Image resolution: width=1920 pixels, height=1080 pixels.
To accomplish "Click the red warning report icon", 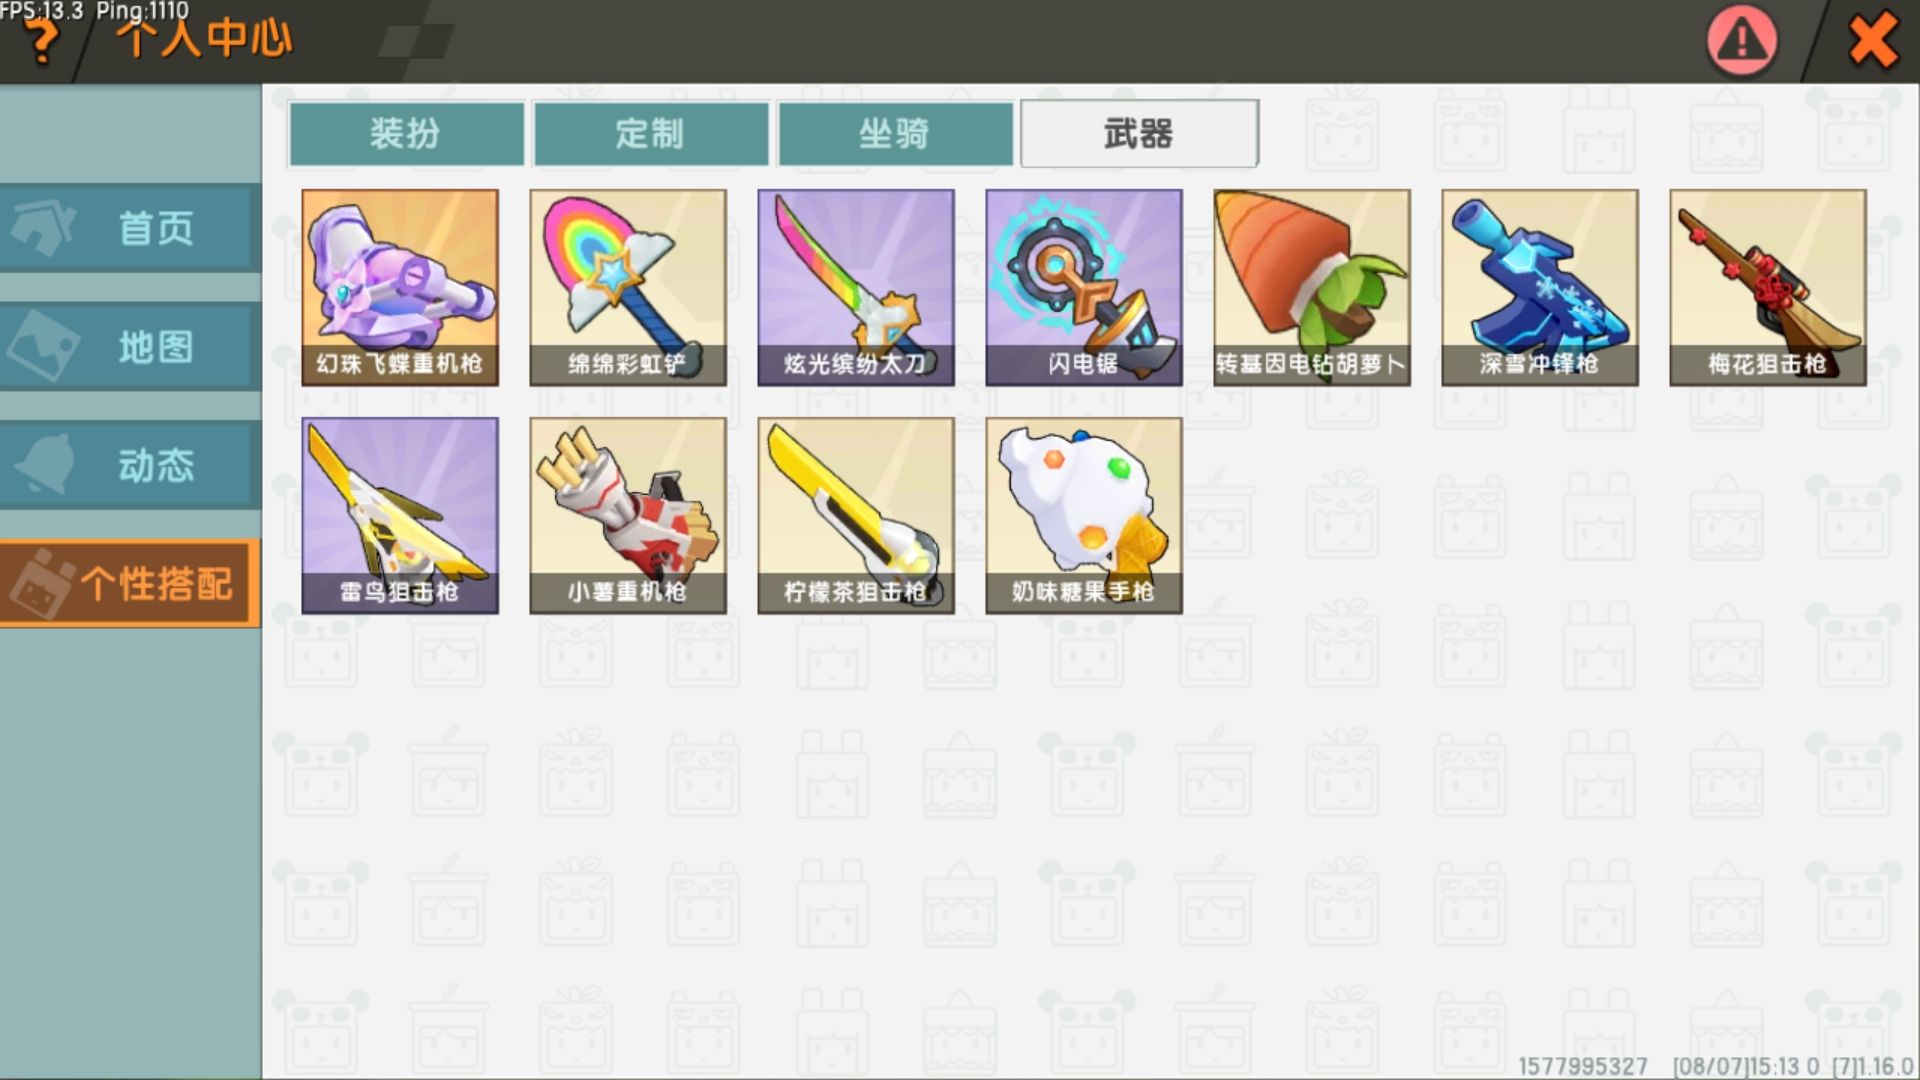I will pyautogui.click(x=1742, y=41).
